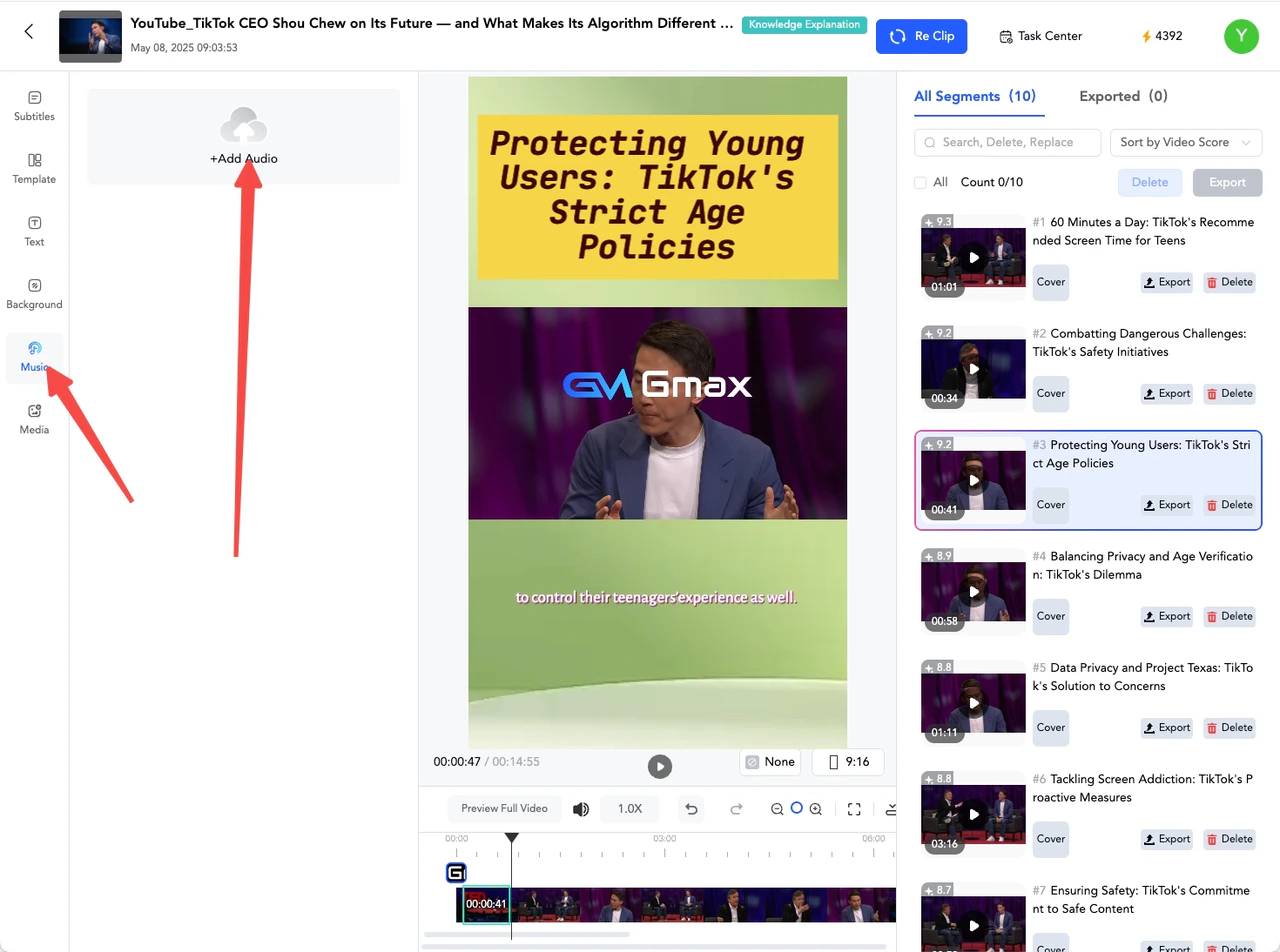This screenshot has width=1280, height=952.
Task: Enter fullscreen preview mode
Action: [x=854, y=809]
